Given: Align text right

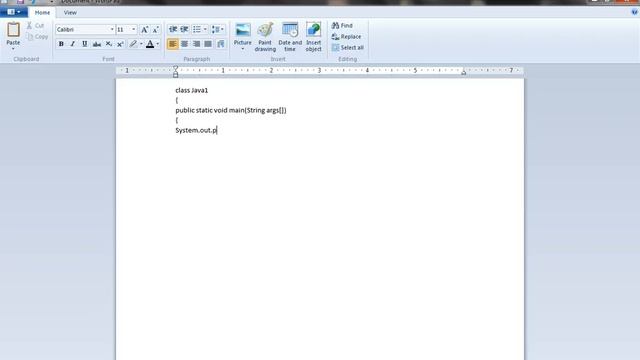Looking at the screenshot, I should click(196, 44).
